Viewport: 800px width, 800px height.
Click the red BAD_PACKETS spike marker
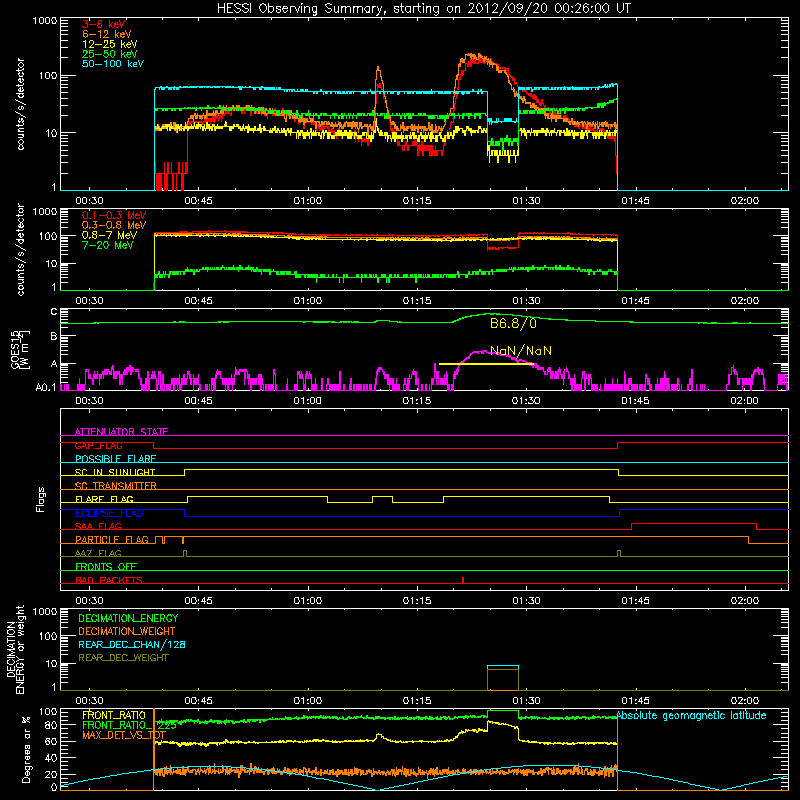(463, 580)
